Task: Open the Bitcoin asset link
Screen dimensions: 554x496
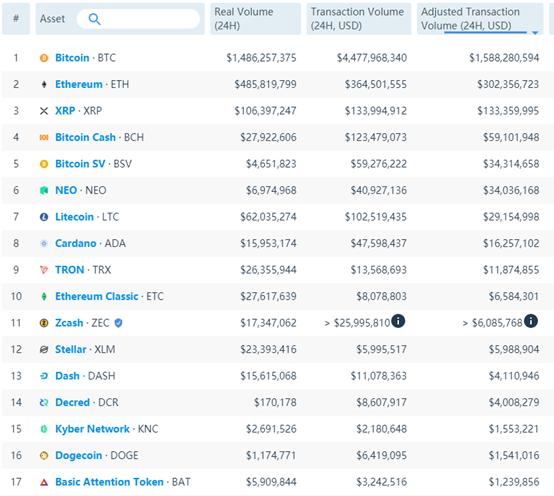Action: point(72,58)
